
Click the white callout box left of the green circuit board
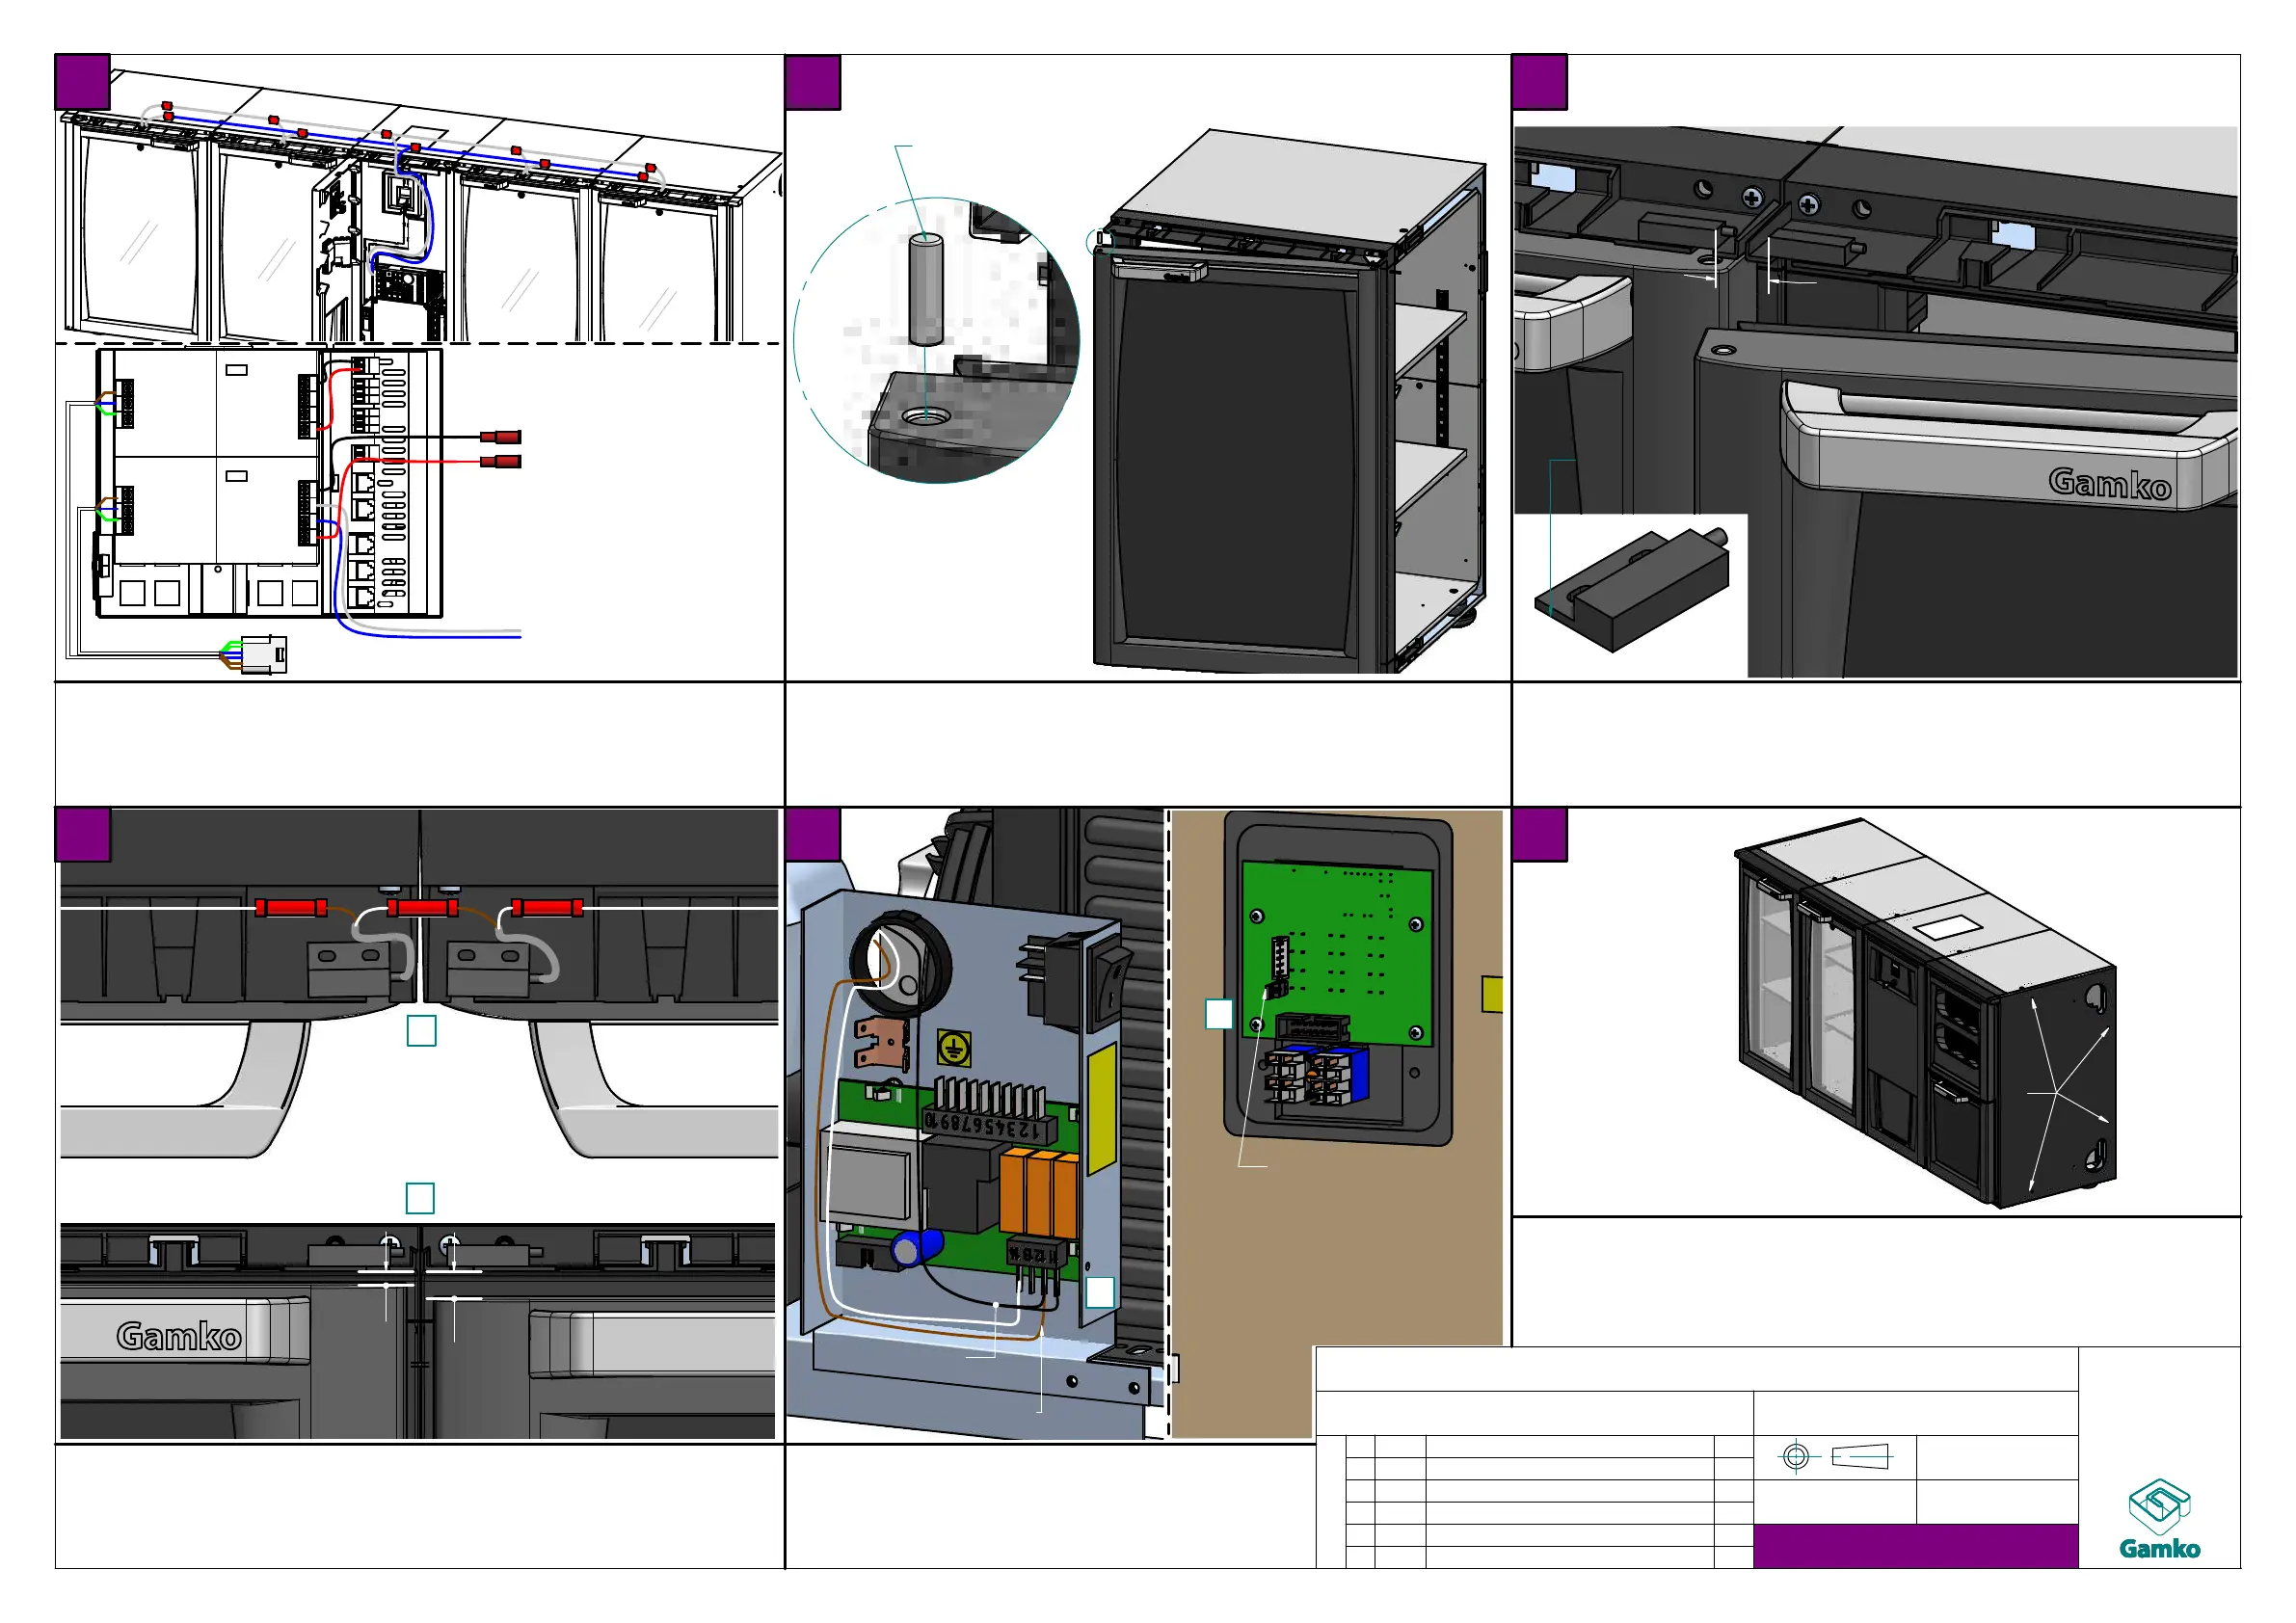(1218, 1013)
